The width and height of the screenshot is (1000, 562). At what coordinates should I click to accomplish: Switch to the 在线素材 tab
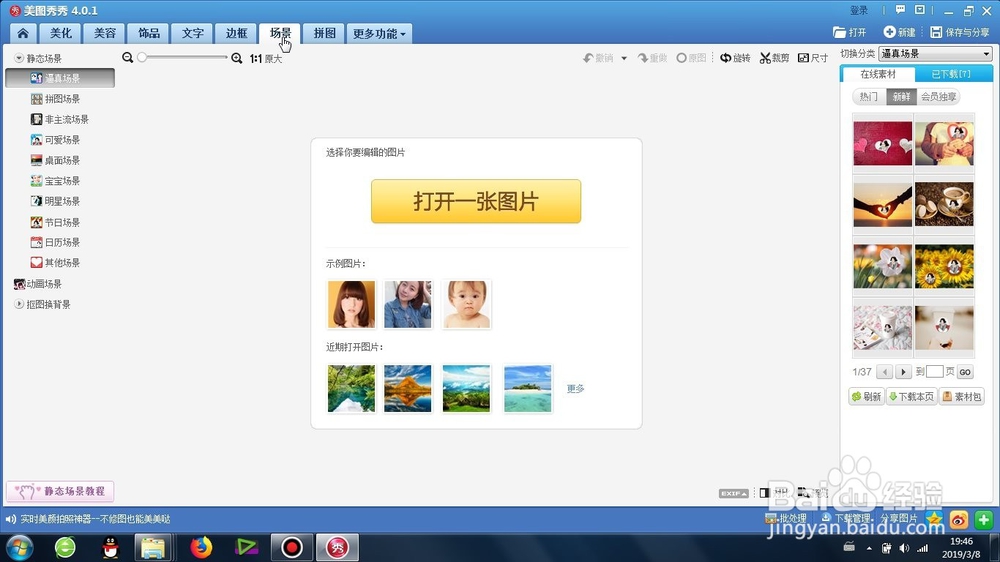878,74
